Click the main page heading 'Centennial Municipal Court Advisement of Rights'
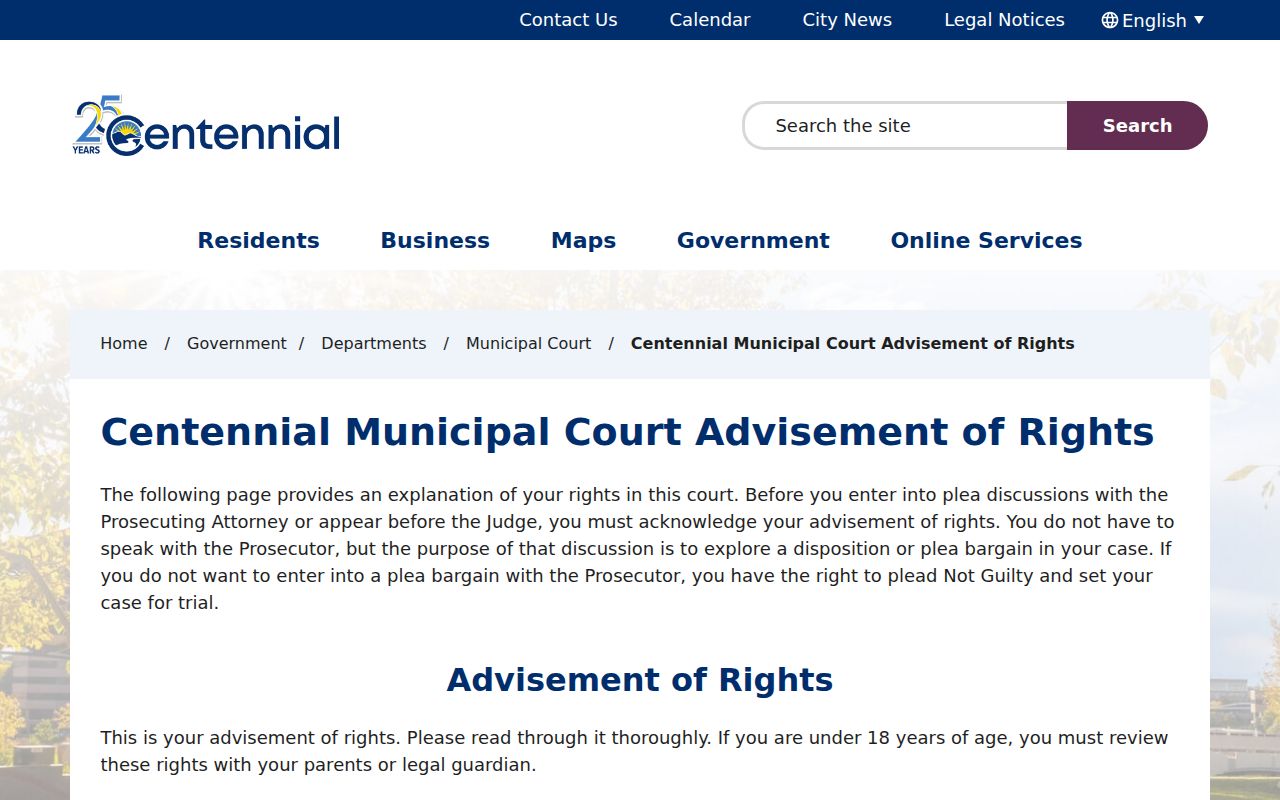The height and width of the screenshot is (800, 1280). click(x=627, y=433)
